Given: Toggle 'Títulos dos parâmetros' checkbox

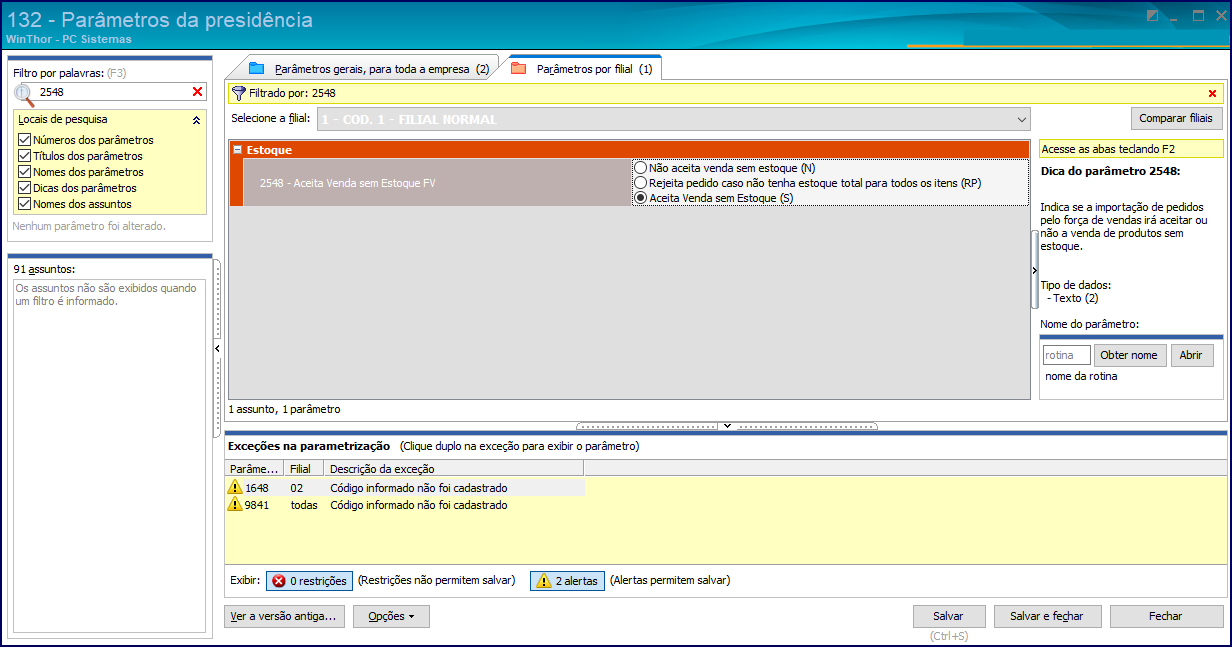Looking at the screenshot, I should click(x=24, y=156).
